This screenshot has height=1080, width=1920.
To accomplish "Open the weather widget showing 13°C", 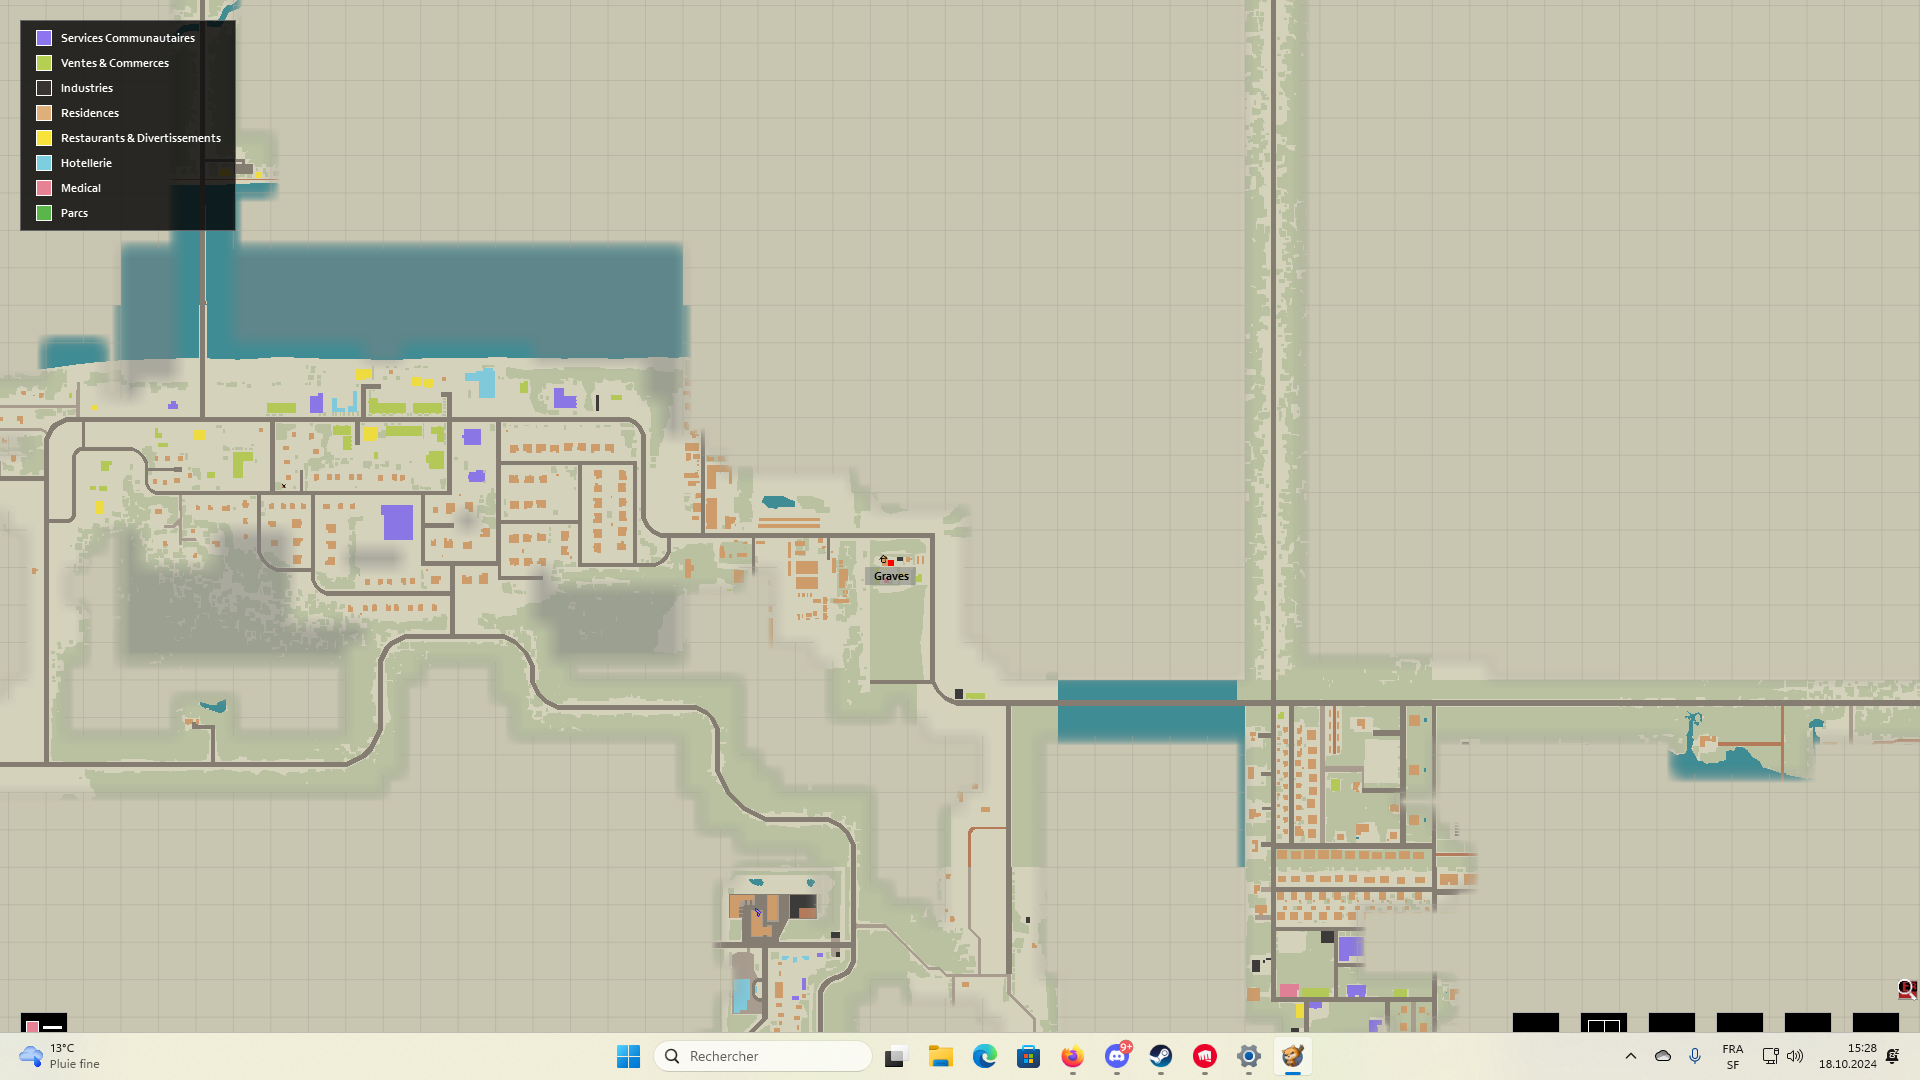I will point(60,1056).
